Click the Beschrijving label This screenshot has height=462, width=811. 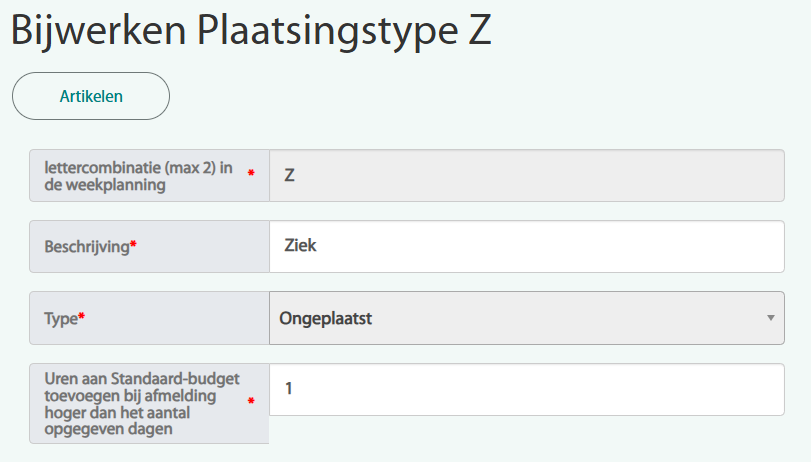click(87, 246)
